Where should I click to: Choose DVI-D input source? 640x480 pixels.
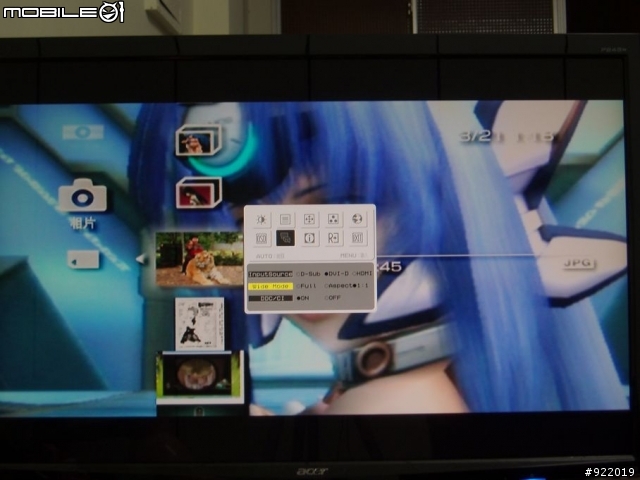click(337, 274)
